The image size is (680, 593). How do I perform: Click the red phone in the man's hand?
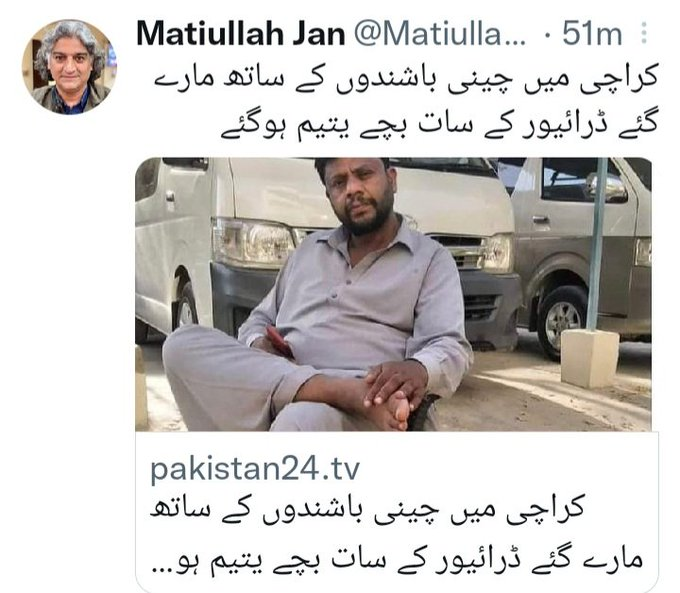point(280,341)
